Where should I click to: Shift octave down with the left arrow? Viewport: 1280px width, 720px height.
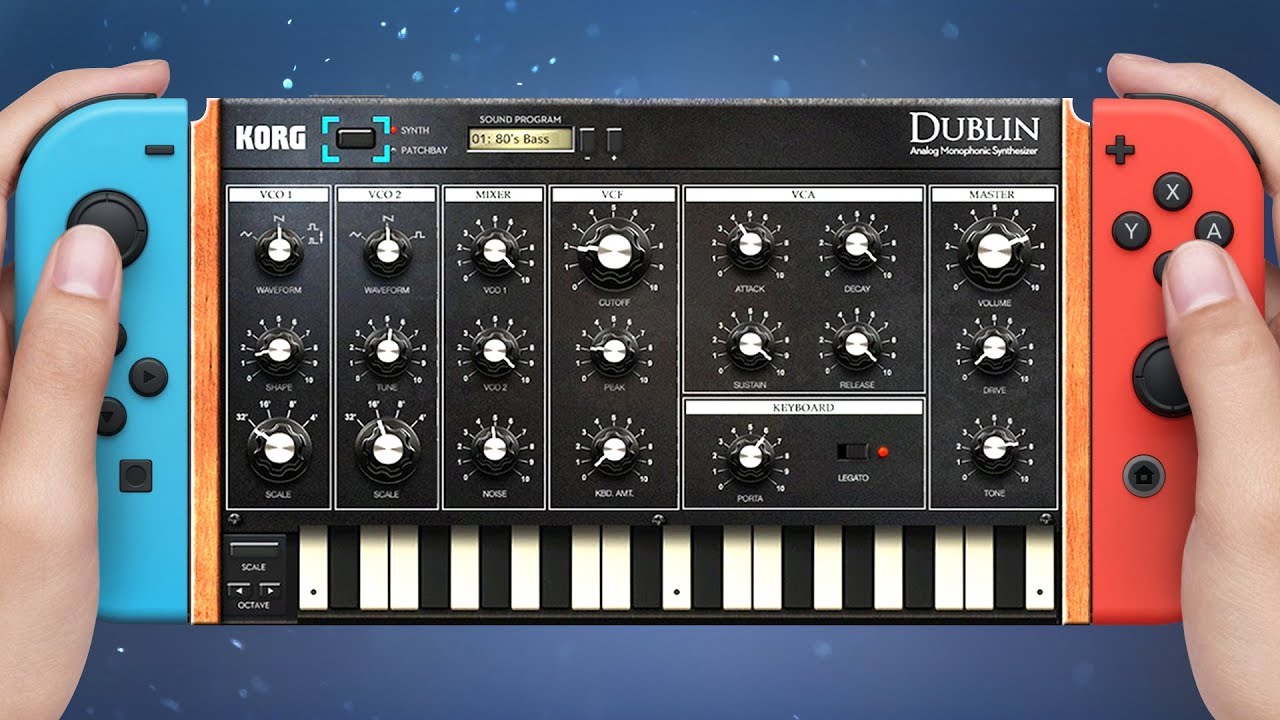pos(239,590)
